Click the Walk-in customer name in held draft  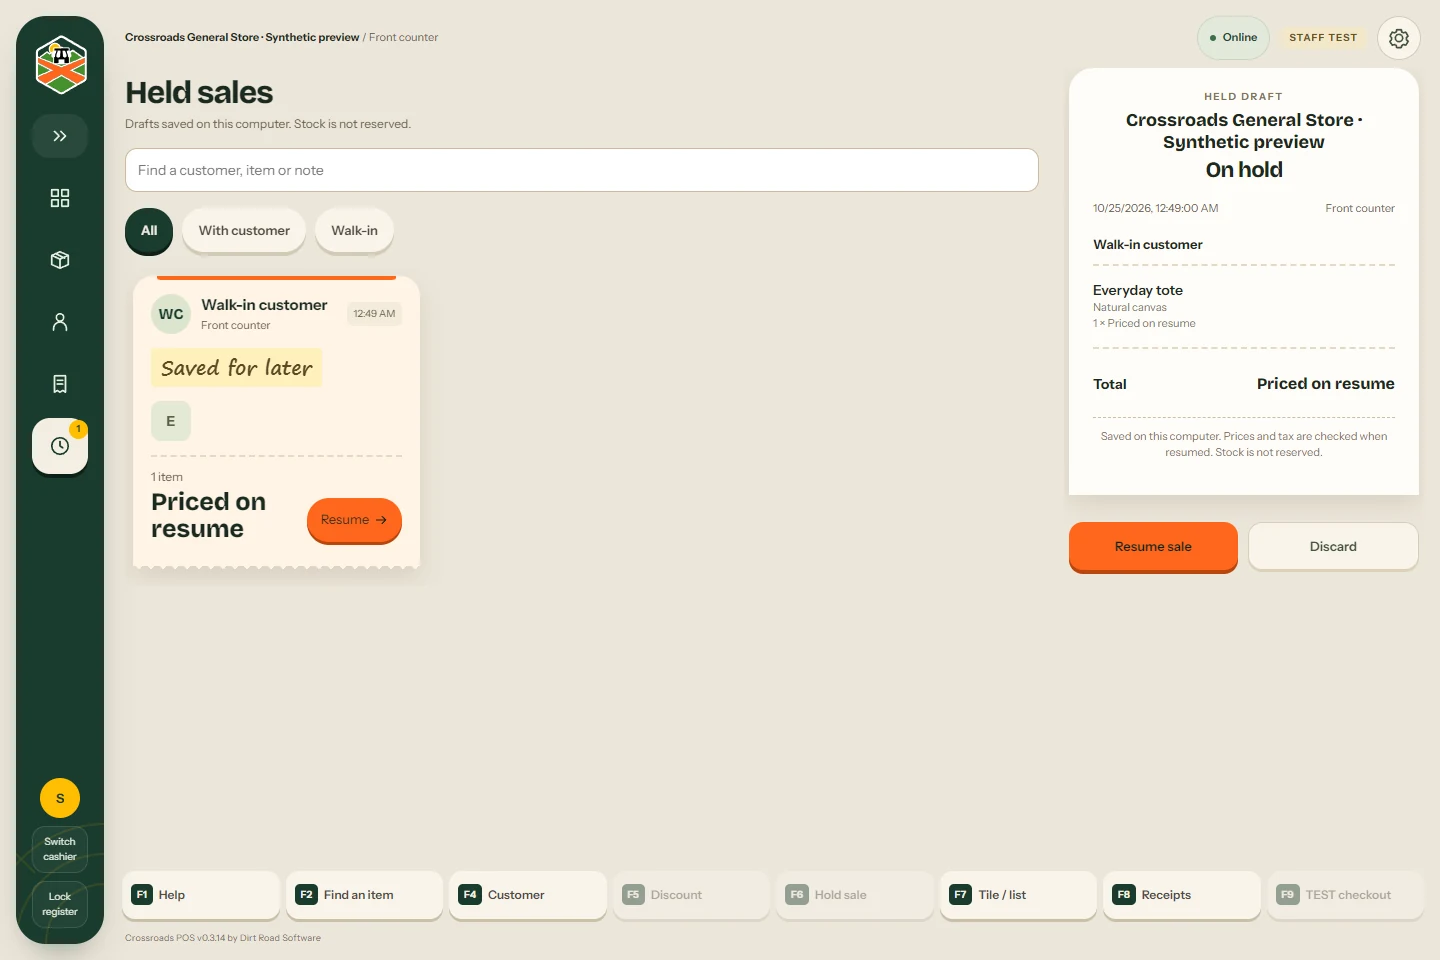1148,245
